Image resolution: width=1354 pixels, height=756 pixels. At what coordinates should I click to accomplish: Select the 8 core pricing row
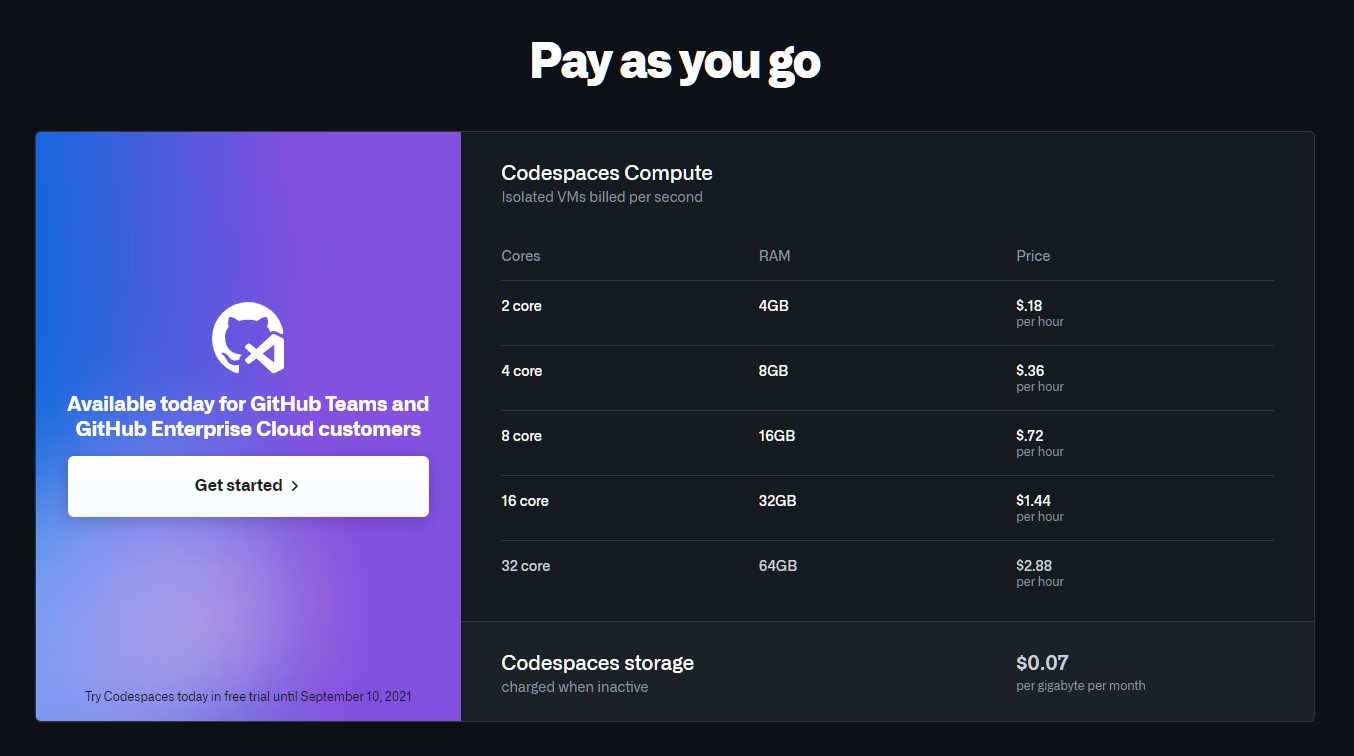(521, 436)
